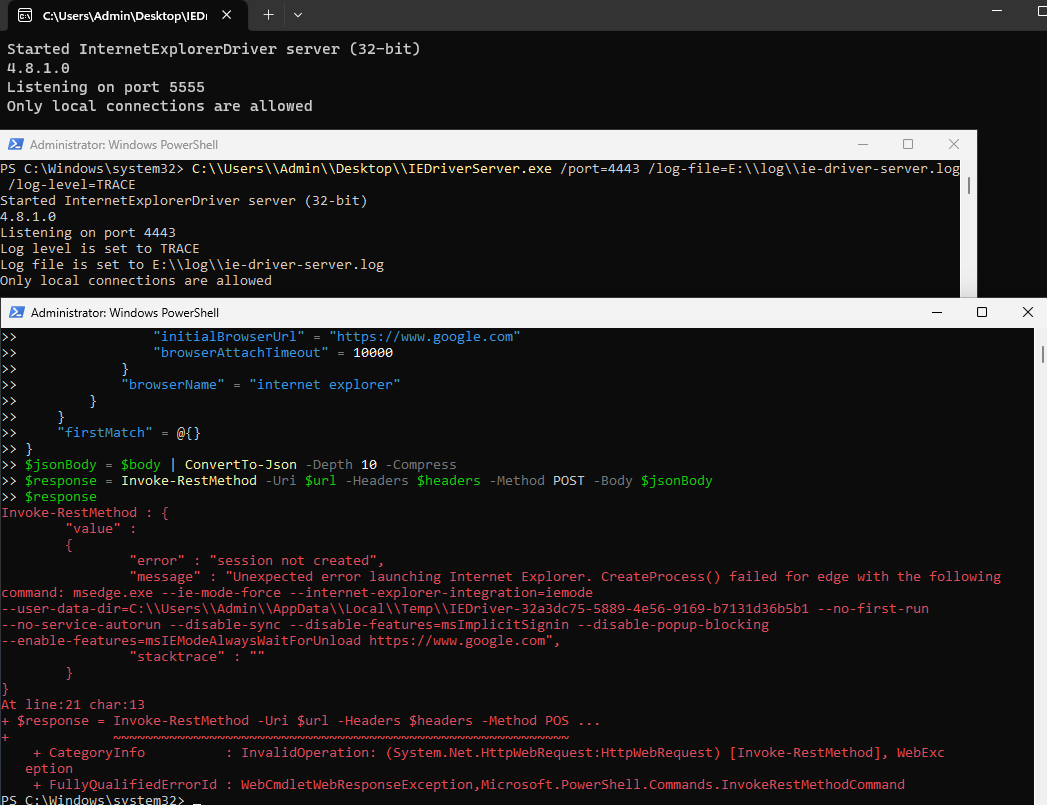The width and height of the screenshot is (1047, 805).
Task: Click the maximize square icon of the foreground PowerShell window
Action: (x=982, y=312)
